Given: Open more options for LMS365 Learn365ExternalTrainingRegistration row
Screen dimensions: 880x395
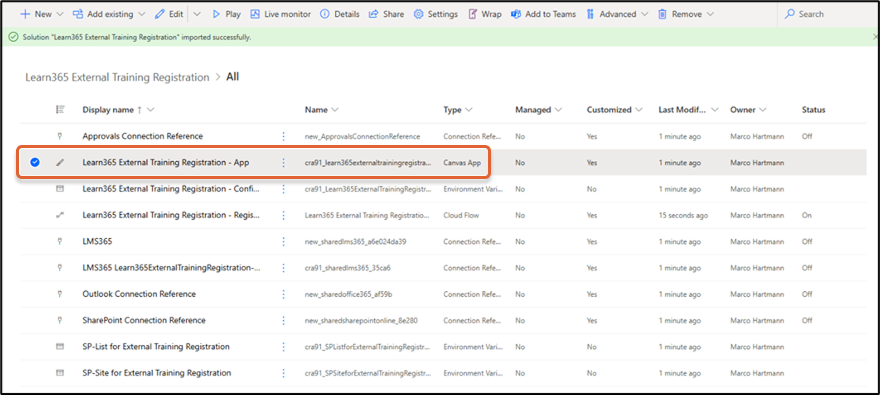Looking at the screenshot, I should click(x=283, y=268).
